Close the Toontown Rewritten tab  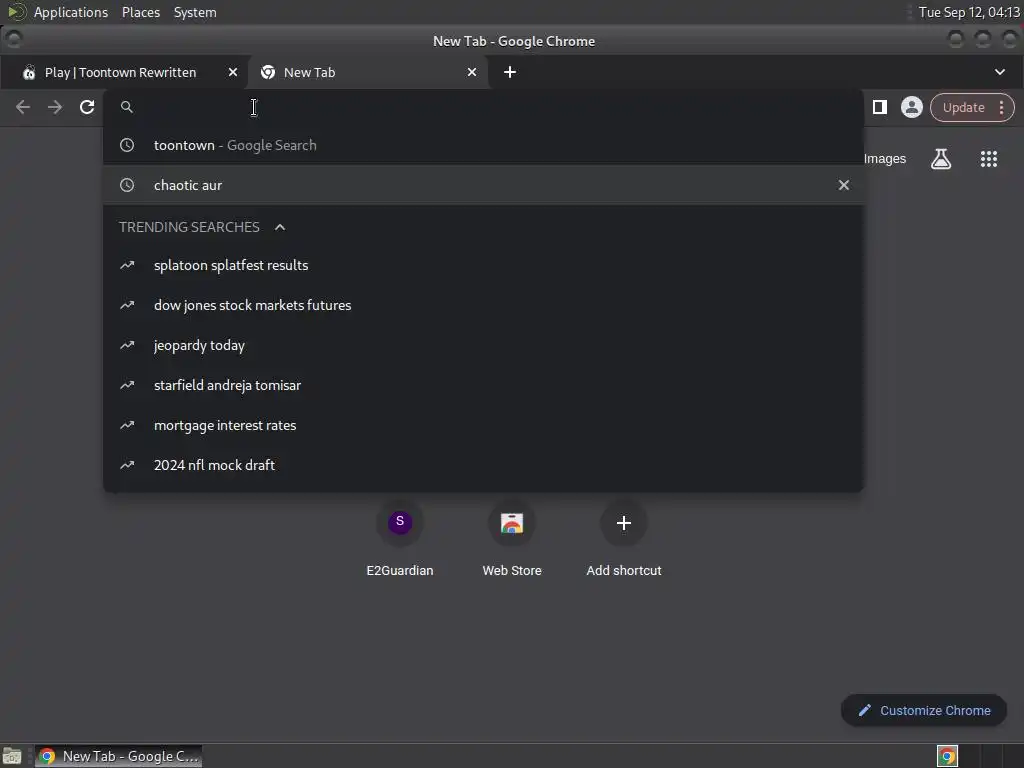[233, 72]
